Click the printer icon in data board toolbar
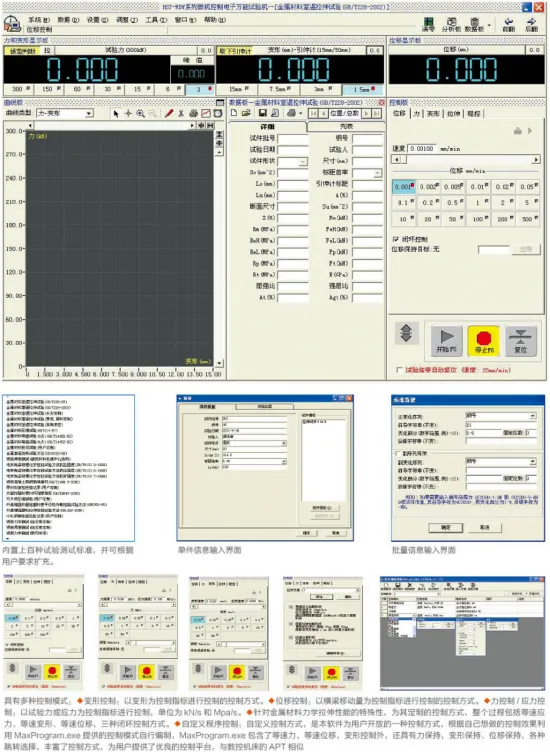 [291, 113]
